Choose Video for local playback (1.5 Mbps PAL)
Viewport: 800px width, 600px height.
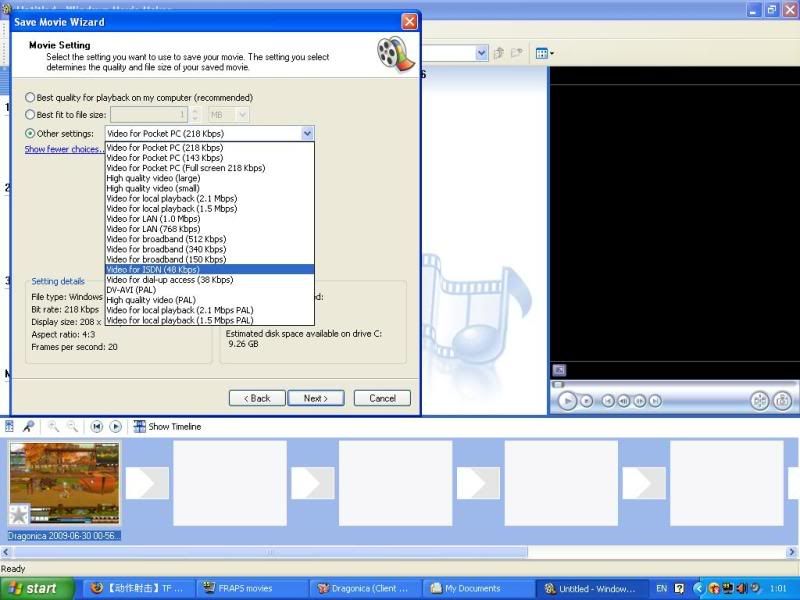[209, 320]
